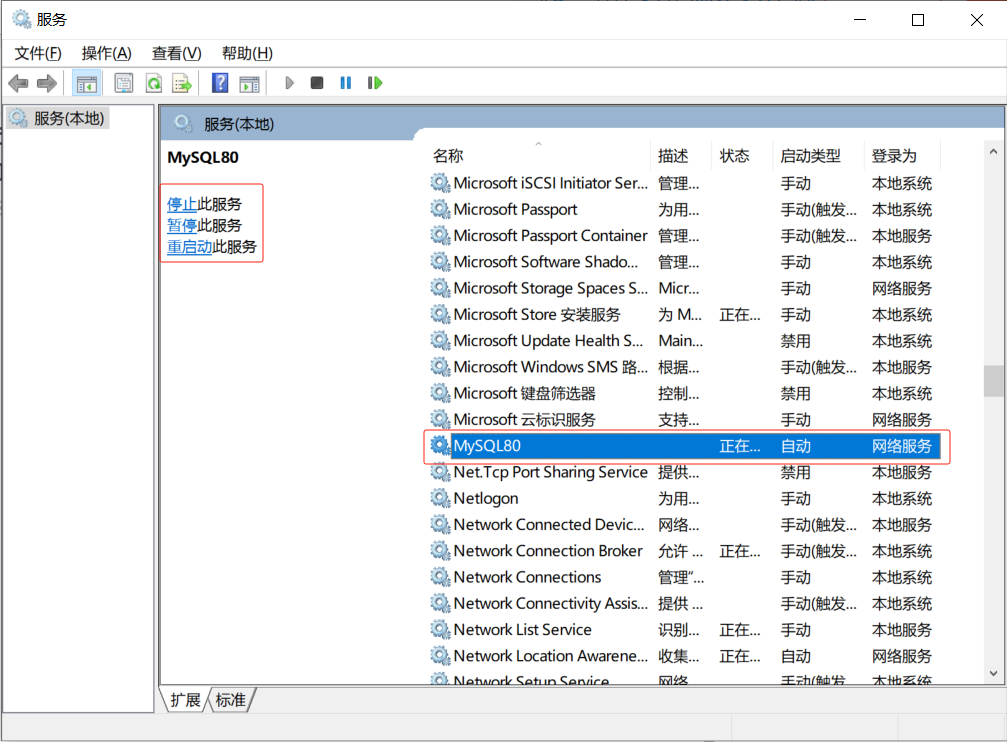This screenshot has width=1007, height=742.
Task: Click the vertical scrollbar thumb
Action: click(x=994, y=381)
